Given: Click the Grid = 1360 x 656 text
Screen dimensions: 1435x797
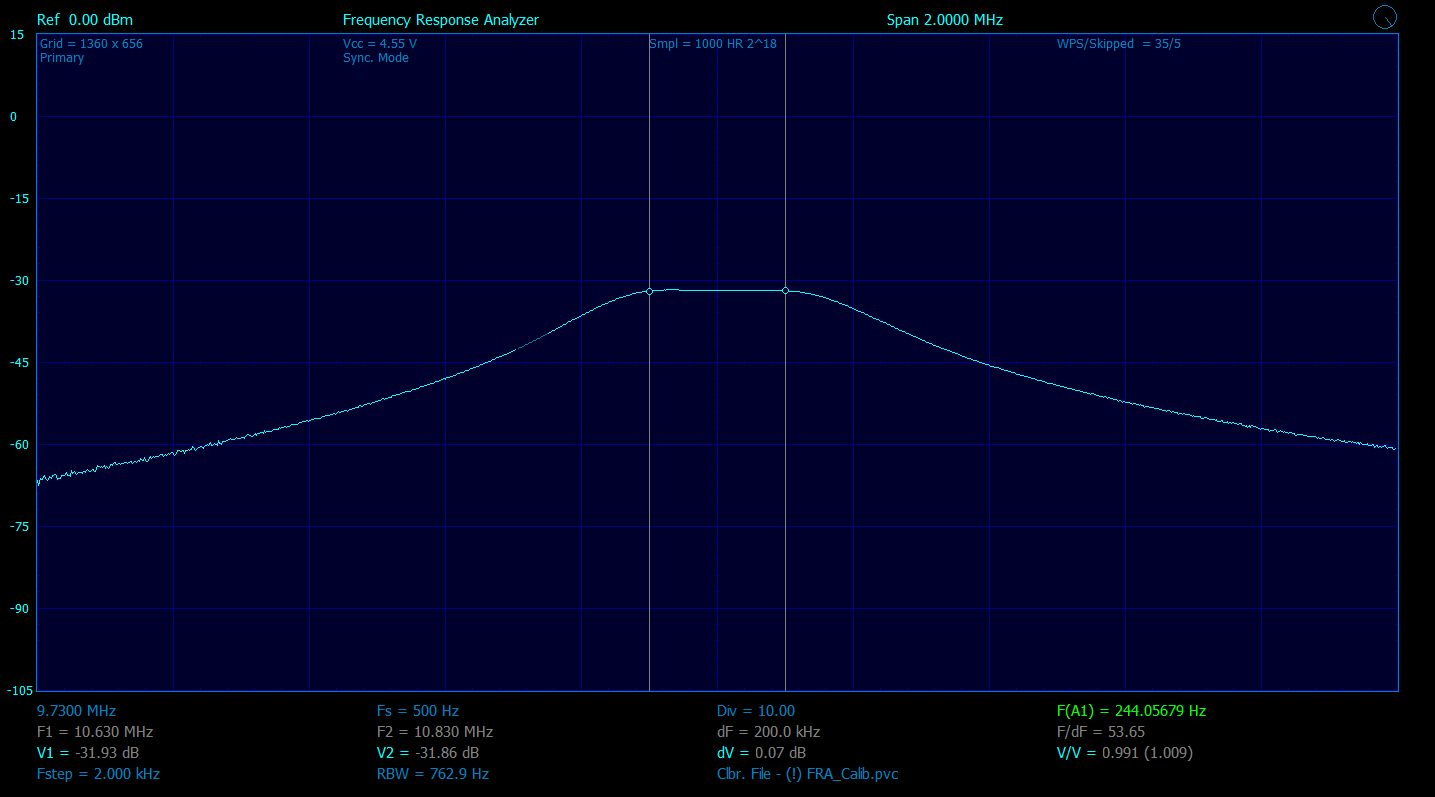Looking at the screenshot, I should (x=91, y=44).
